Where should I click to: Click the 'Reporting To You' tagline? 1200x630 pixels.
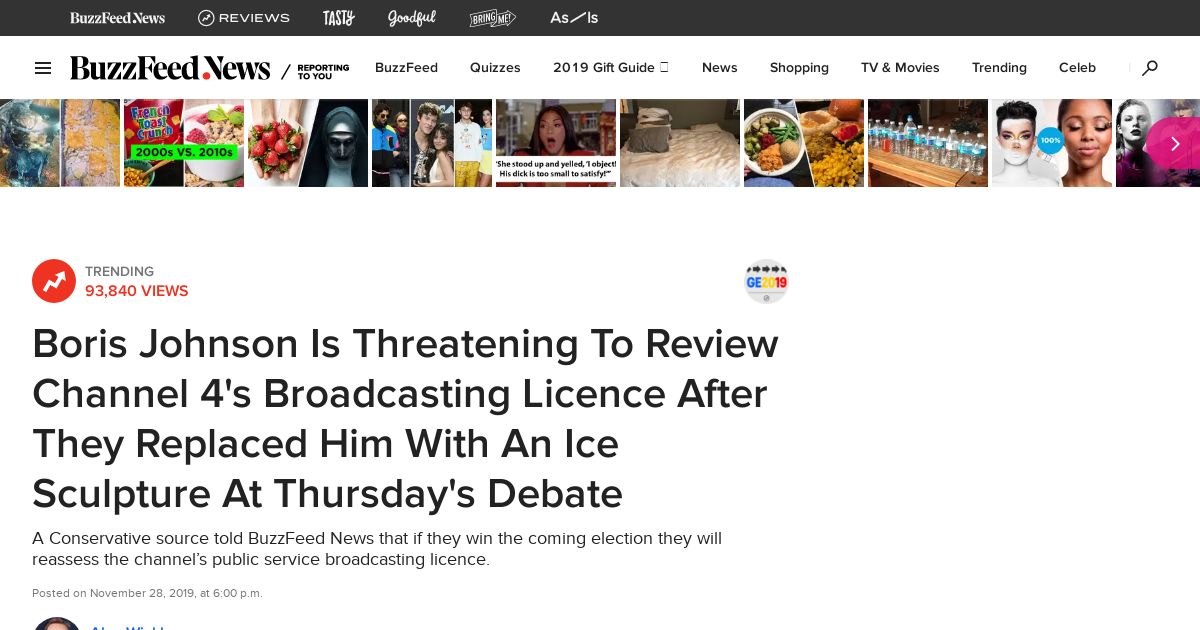pos(323,72)
